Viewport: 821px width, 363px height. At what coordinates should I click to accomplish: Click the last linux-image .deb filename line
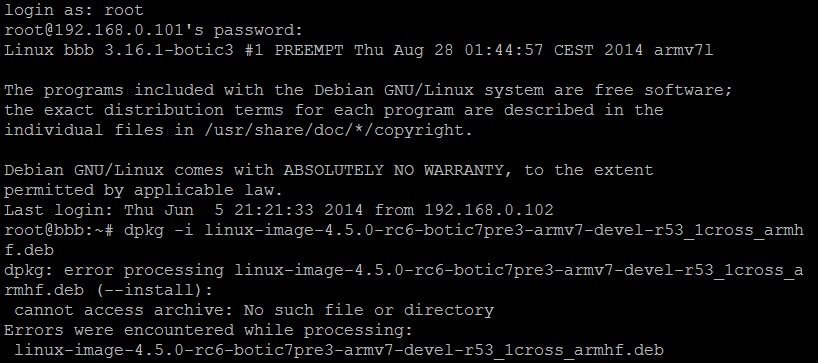pos(339,350)
